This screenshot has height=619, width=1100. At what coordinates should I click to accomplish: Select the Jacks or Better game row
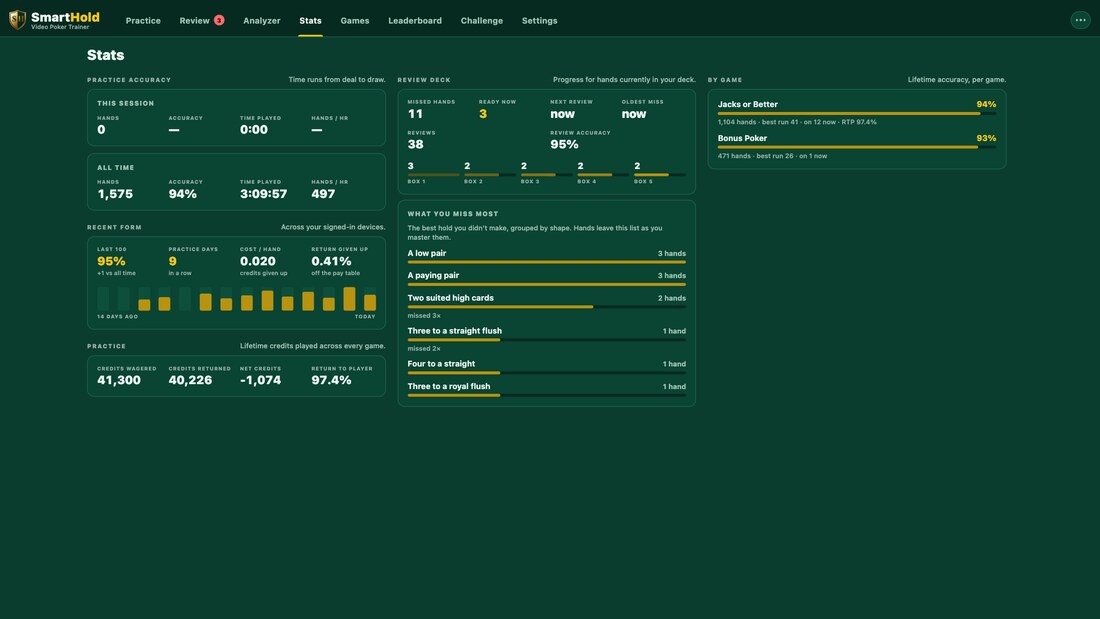tap(857, 112)
